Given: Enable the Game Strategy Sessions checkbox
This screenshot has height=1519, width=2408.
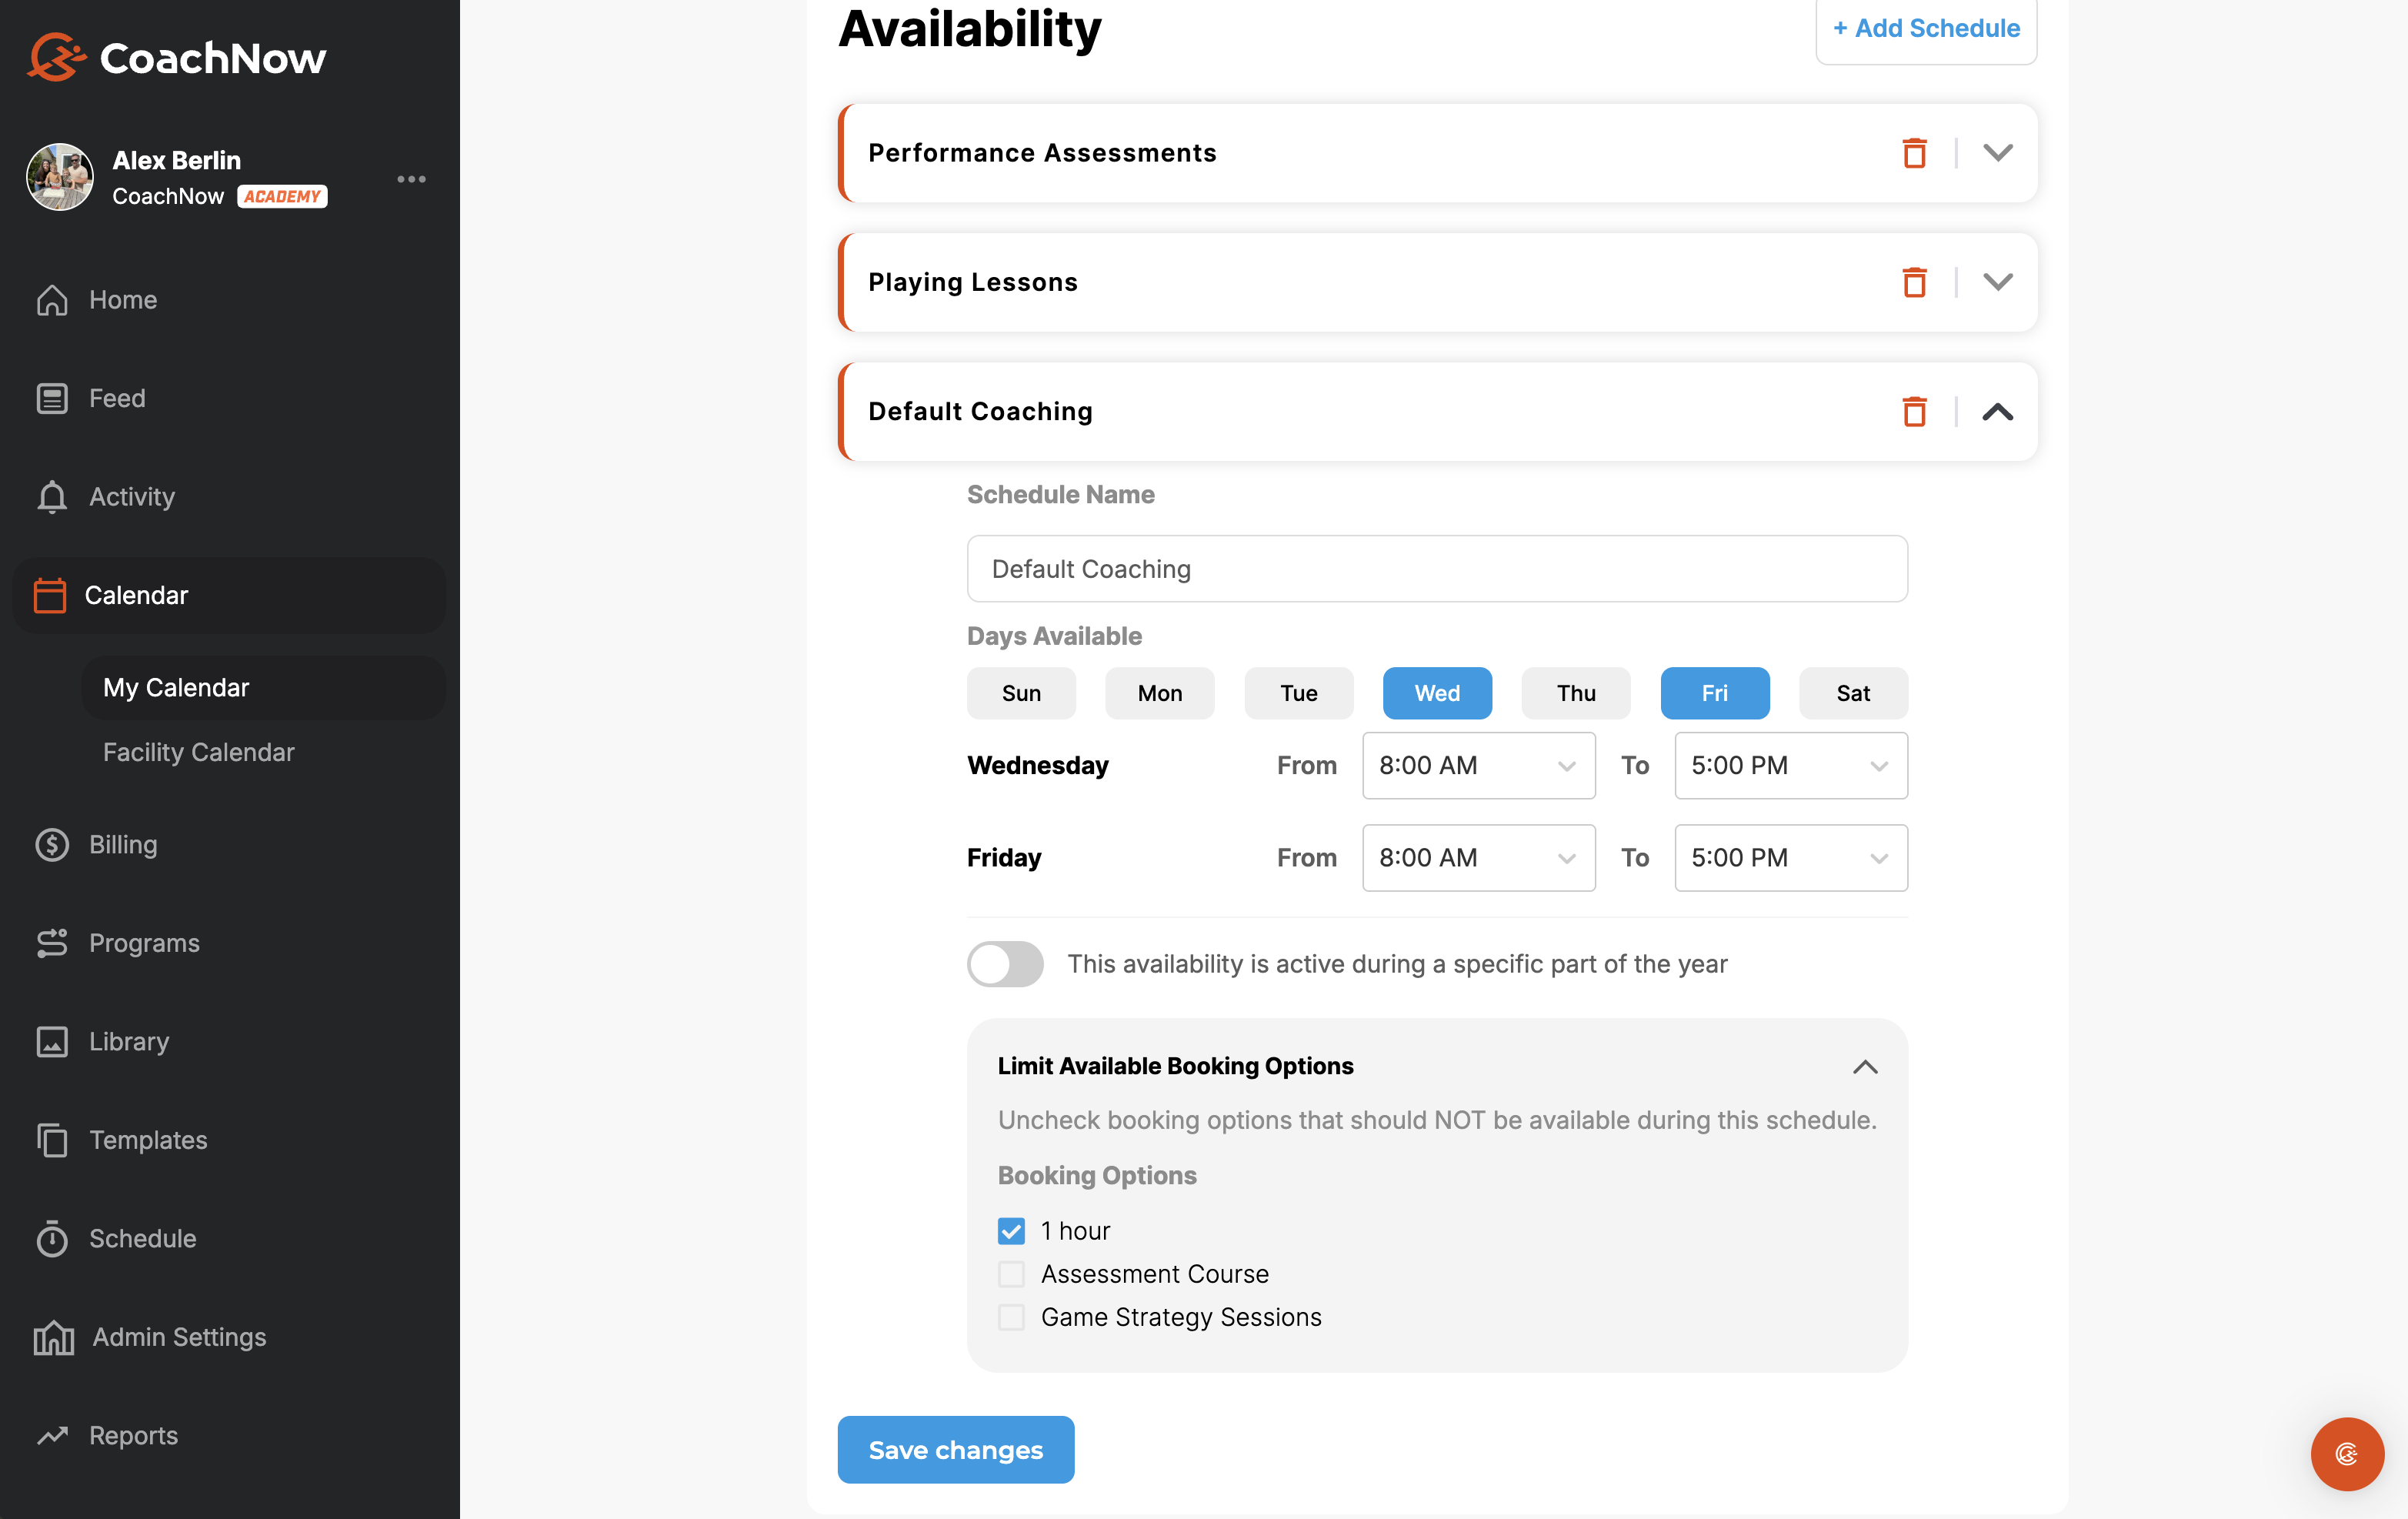Looking at the screenshot, I should [x=1011, y=1317].
